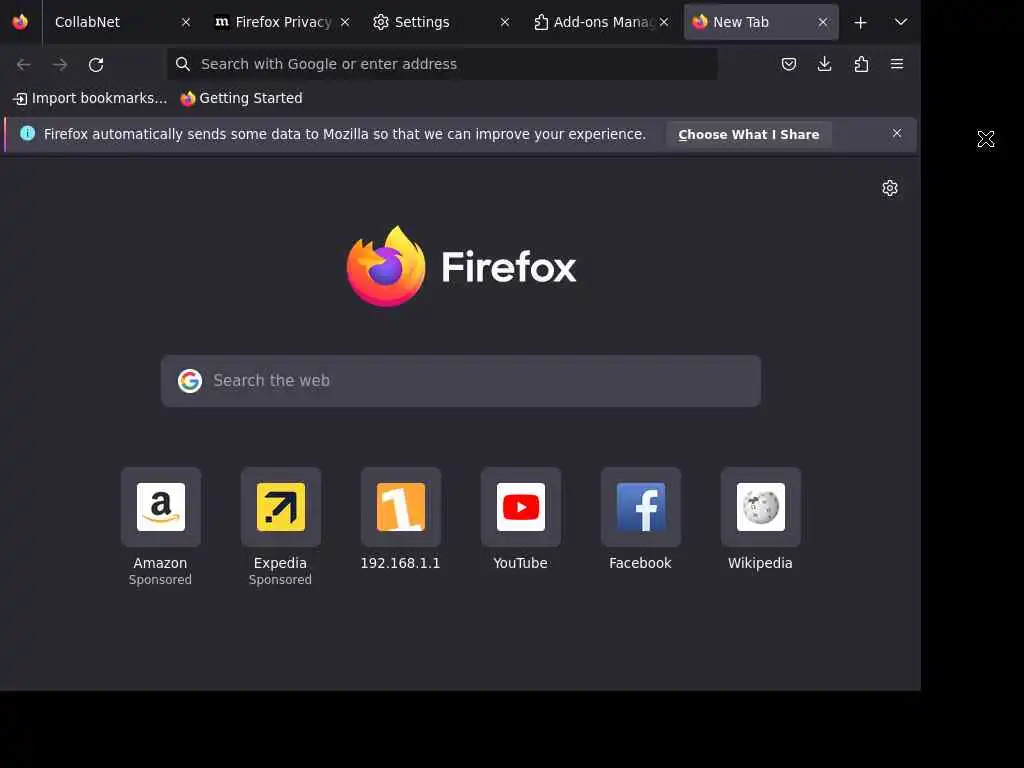This screenshot has width=1024, height=768.
Task: Open Firefox View pinned tab icon
Action: point(20,22)
